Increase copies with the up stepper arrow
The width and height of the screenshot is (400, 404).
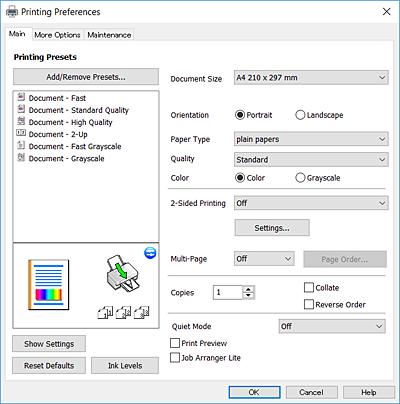tap(248, 289)
